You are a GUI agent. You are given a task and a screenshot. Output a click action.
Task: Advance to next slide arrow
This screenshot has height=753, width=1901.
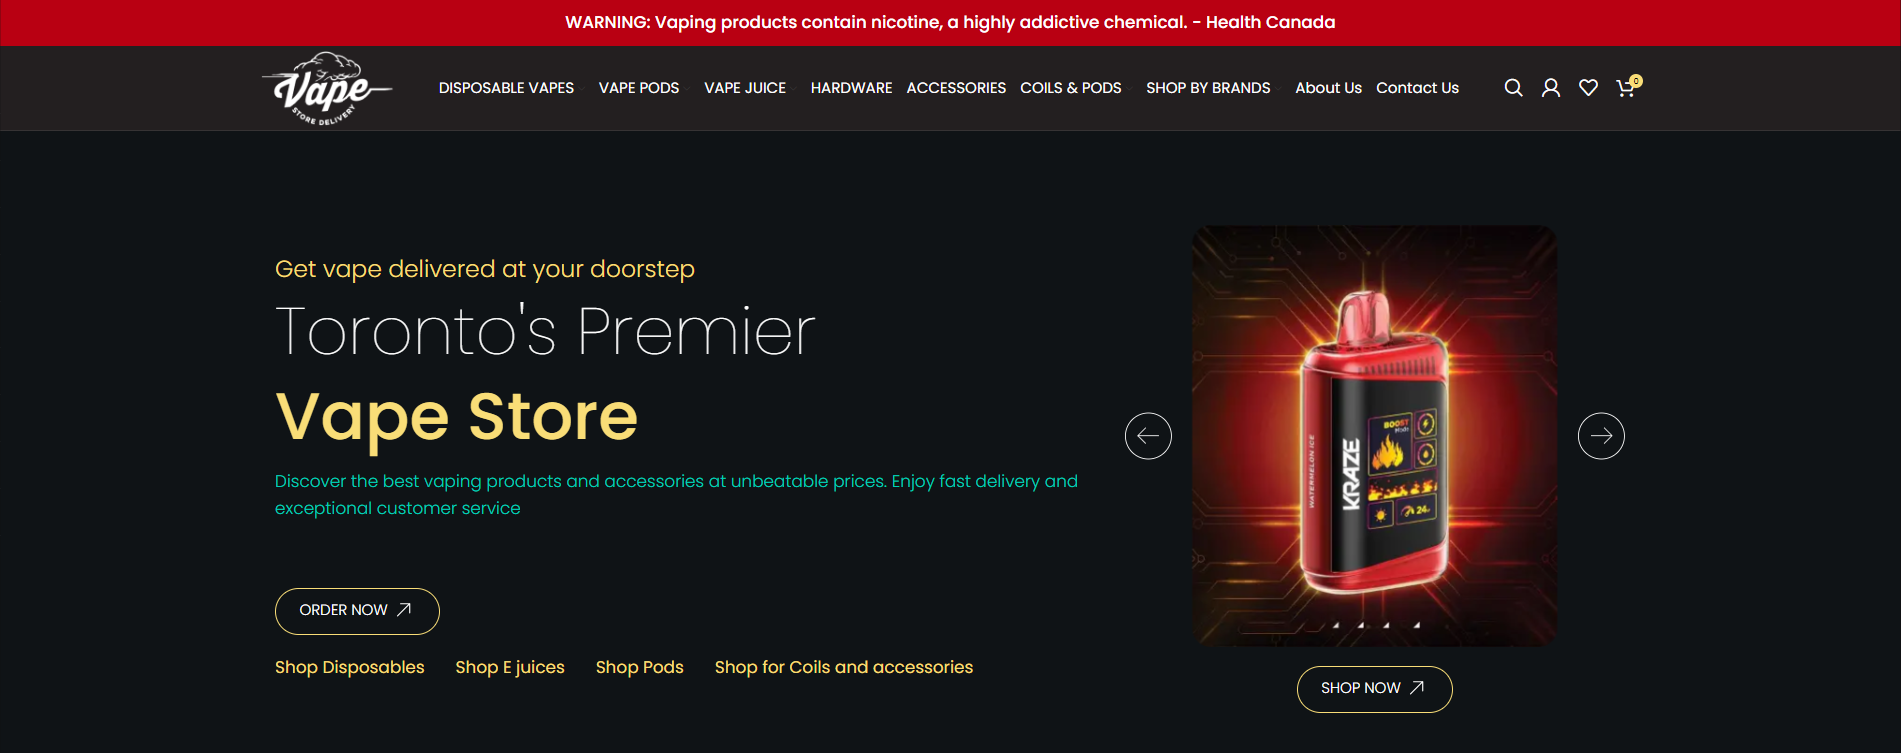[x=1601, y=436]
